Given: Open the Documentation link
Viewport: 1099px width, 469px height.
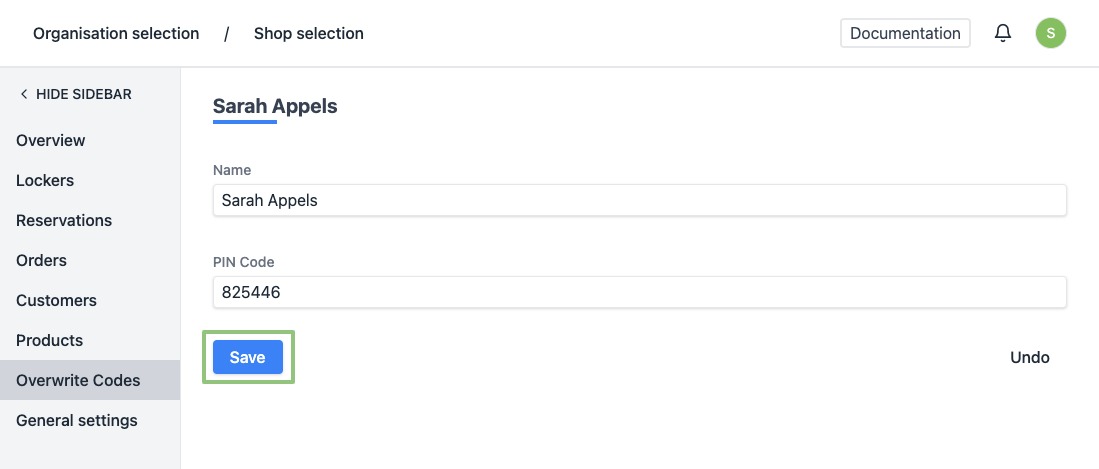Looking at the screenshot, I should point(905,34).
